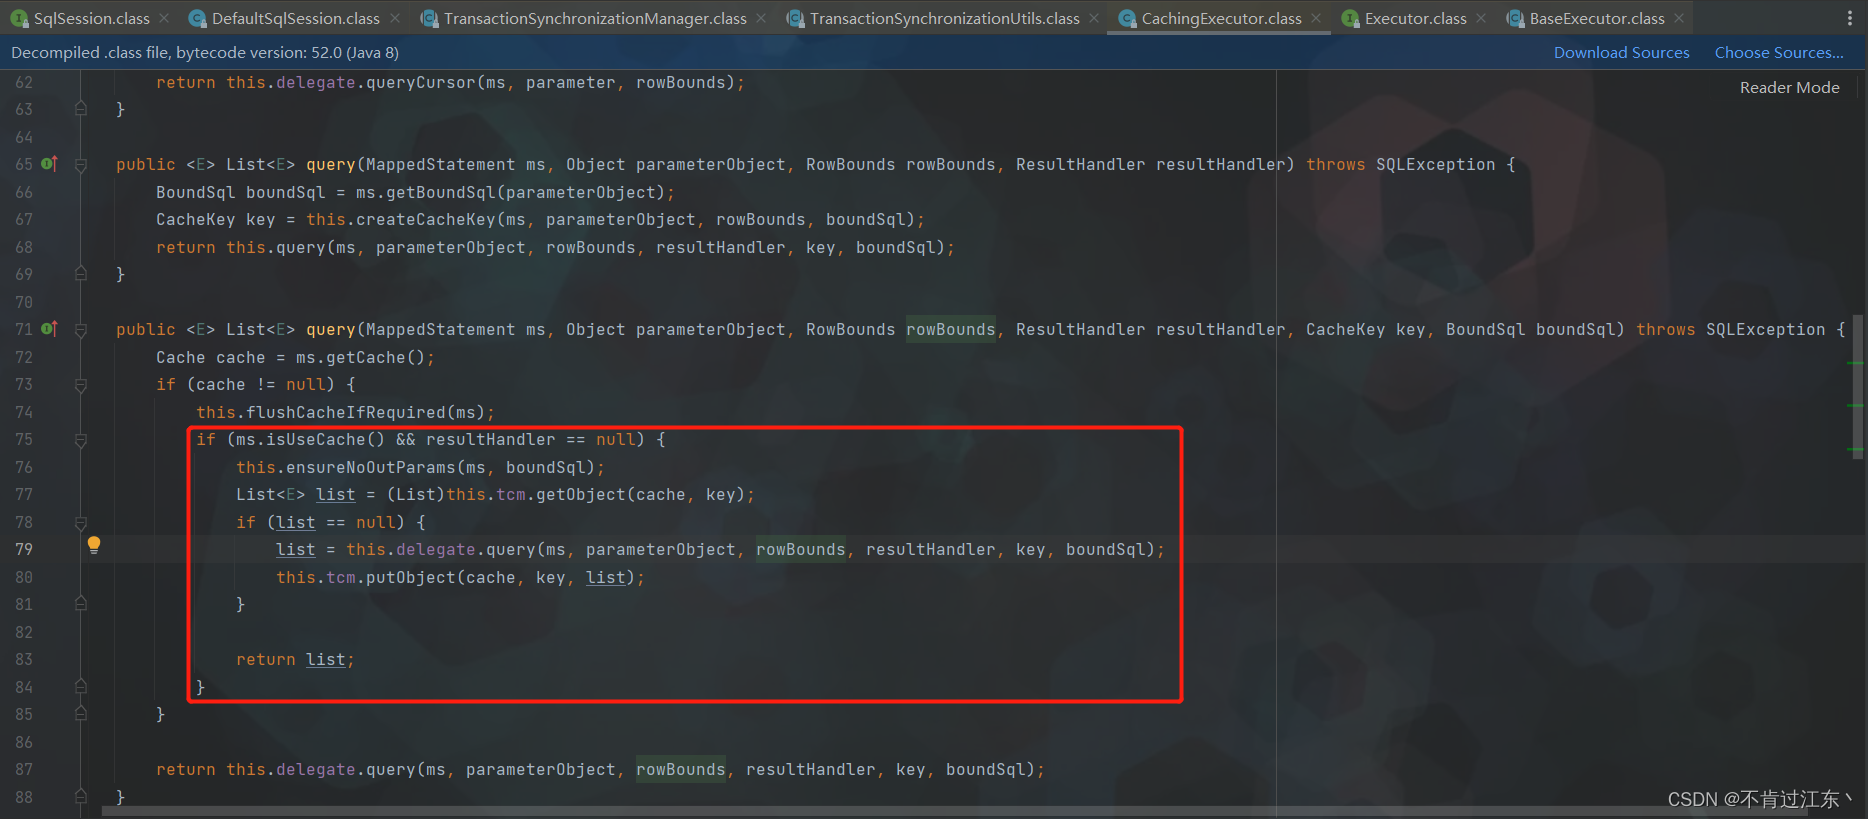
Task: Click the Download Sources link
Action: pyautogui.click(x=1621, y=52)
